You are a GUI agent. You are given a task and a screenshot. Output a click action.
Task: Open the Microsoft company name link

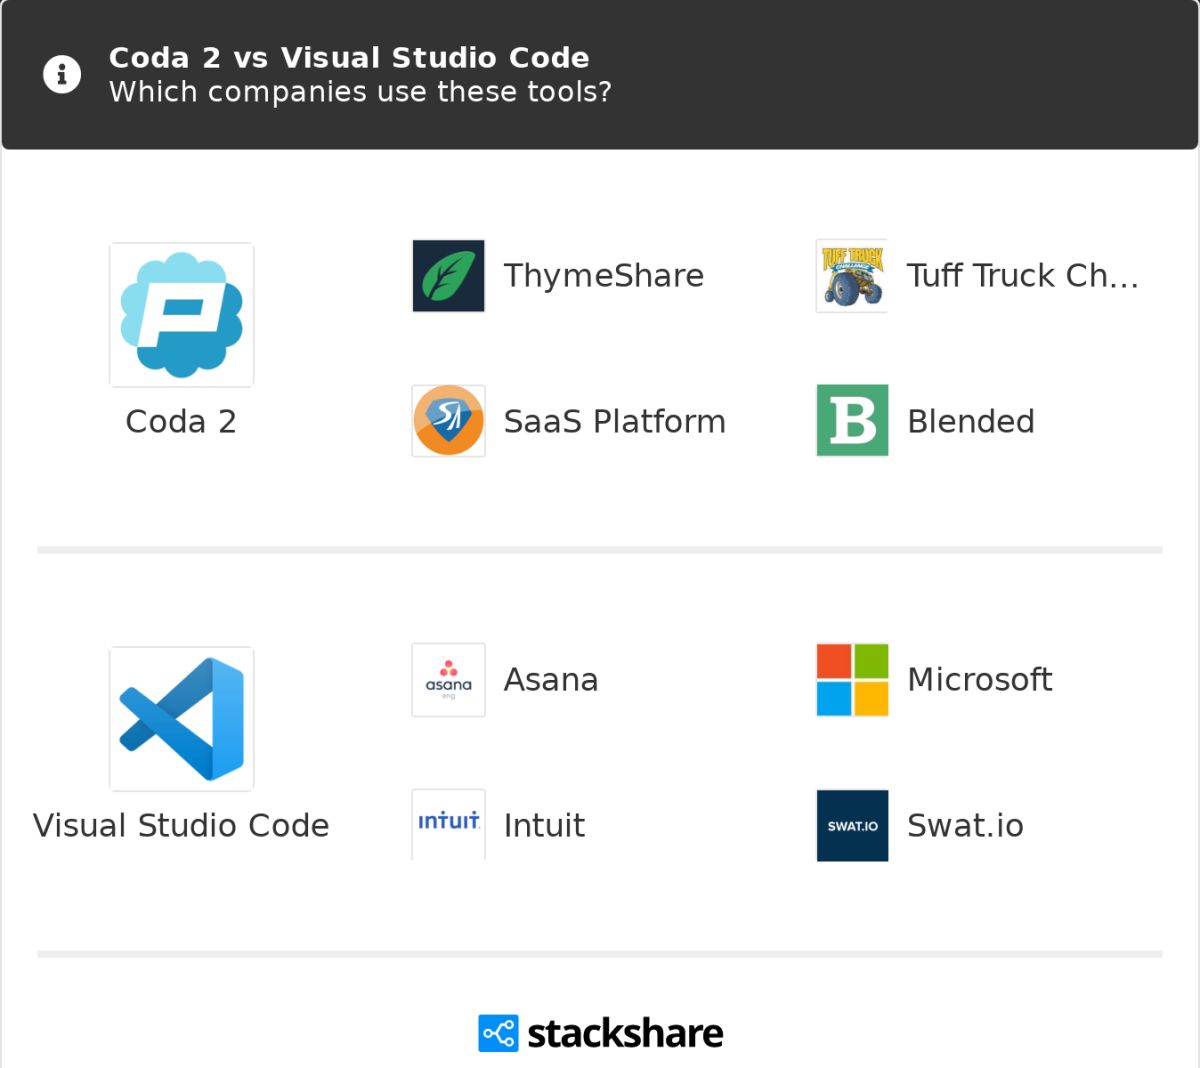pos(979,680)
